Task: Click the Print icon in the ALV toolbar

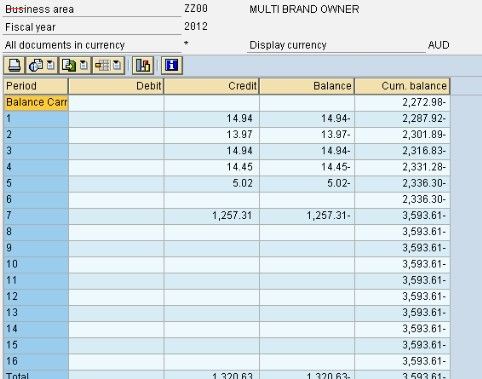Action: click(14, 65)
